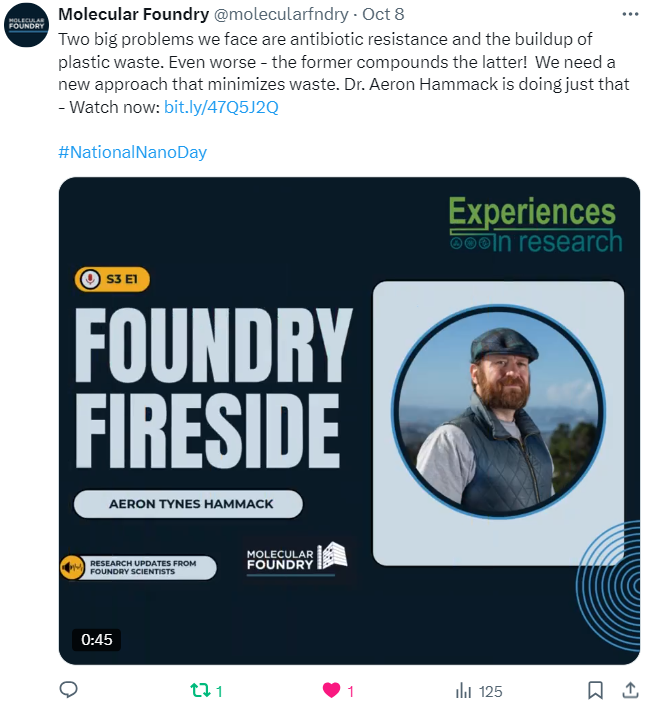Open the bit.ly/47Q5J2Q link

[221, 107]
